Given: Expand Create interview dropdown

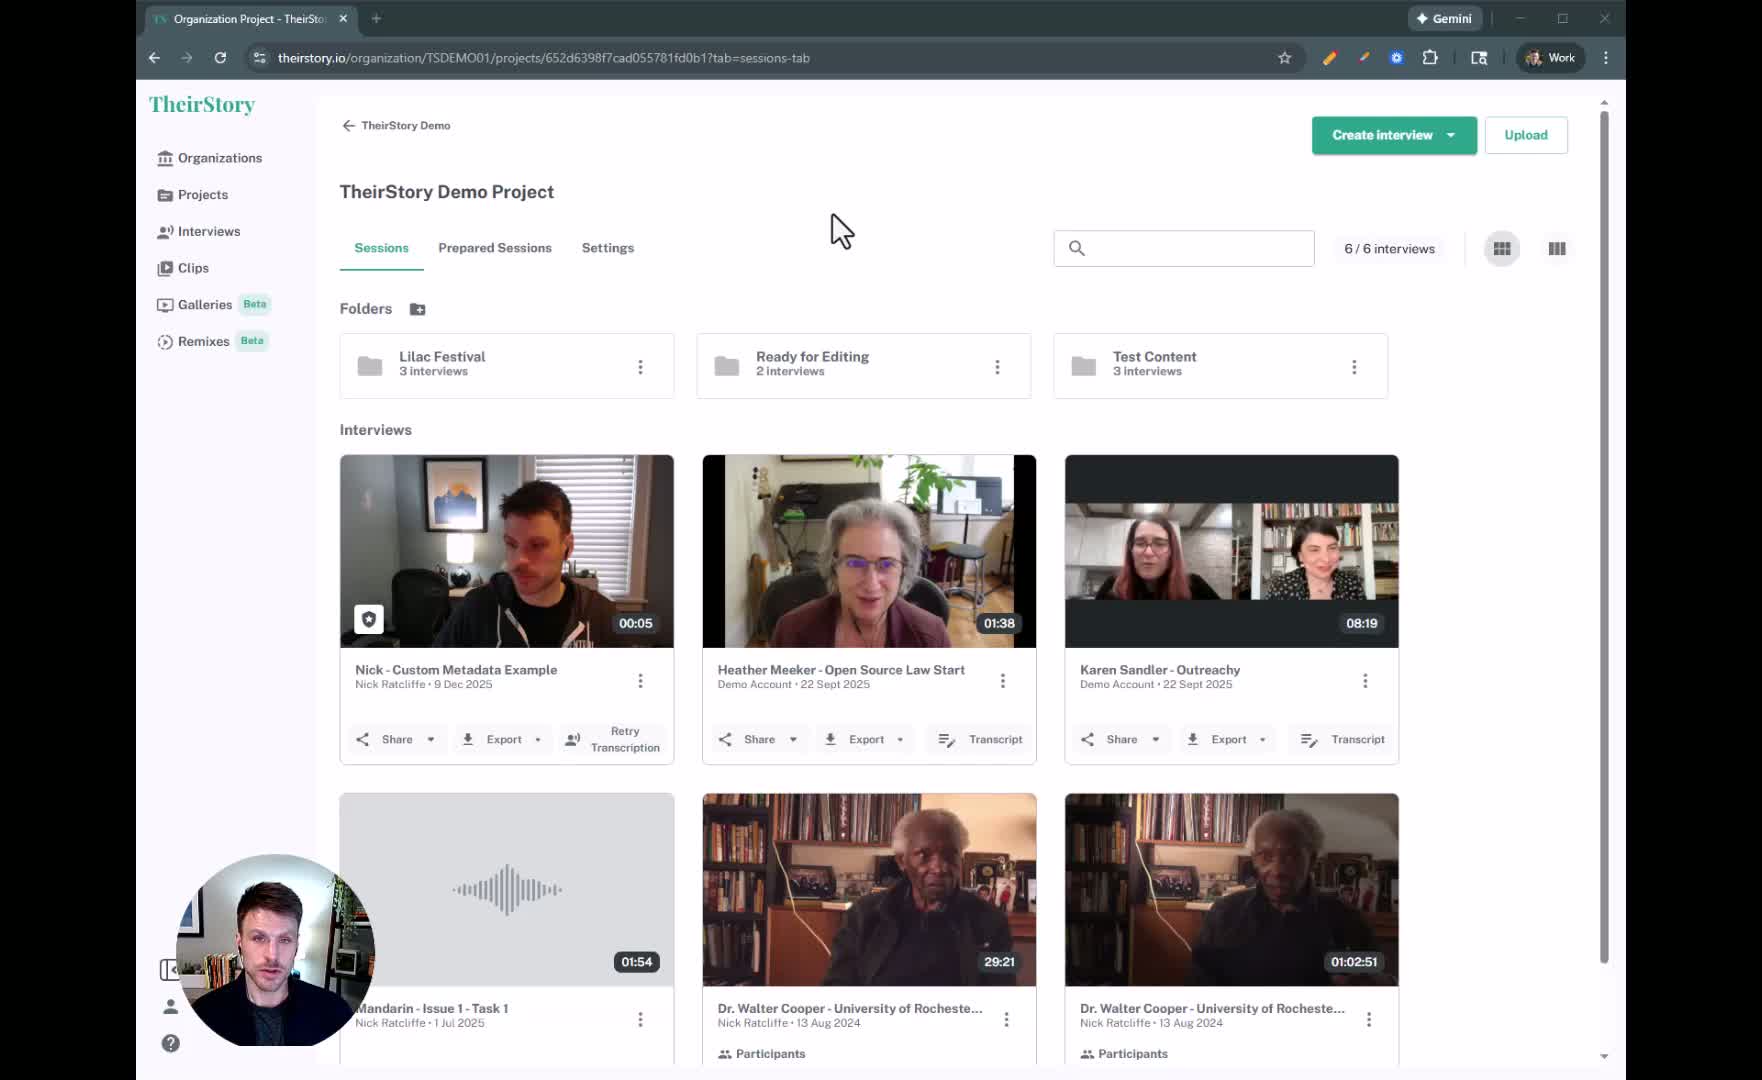Looking at the screenshot, I should point(1451,135).
